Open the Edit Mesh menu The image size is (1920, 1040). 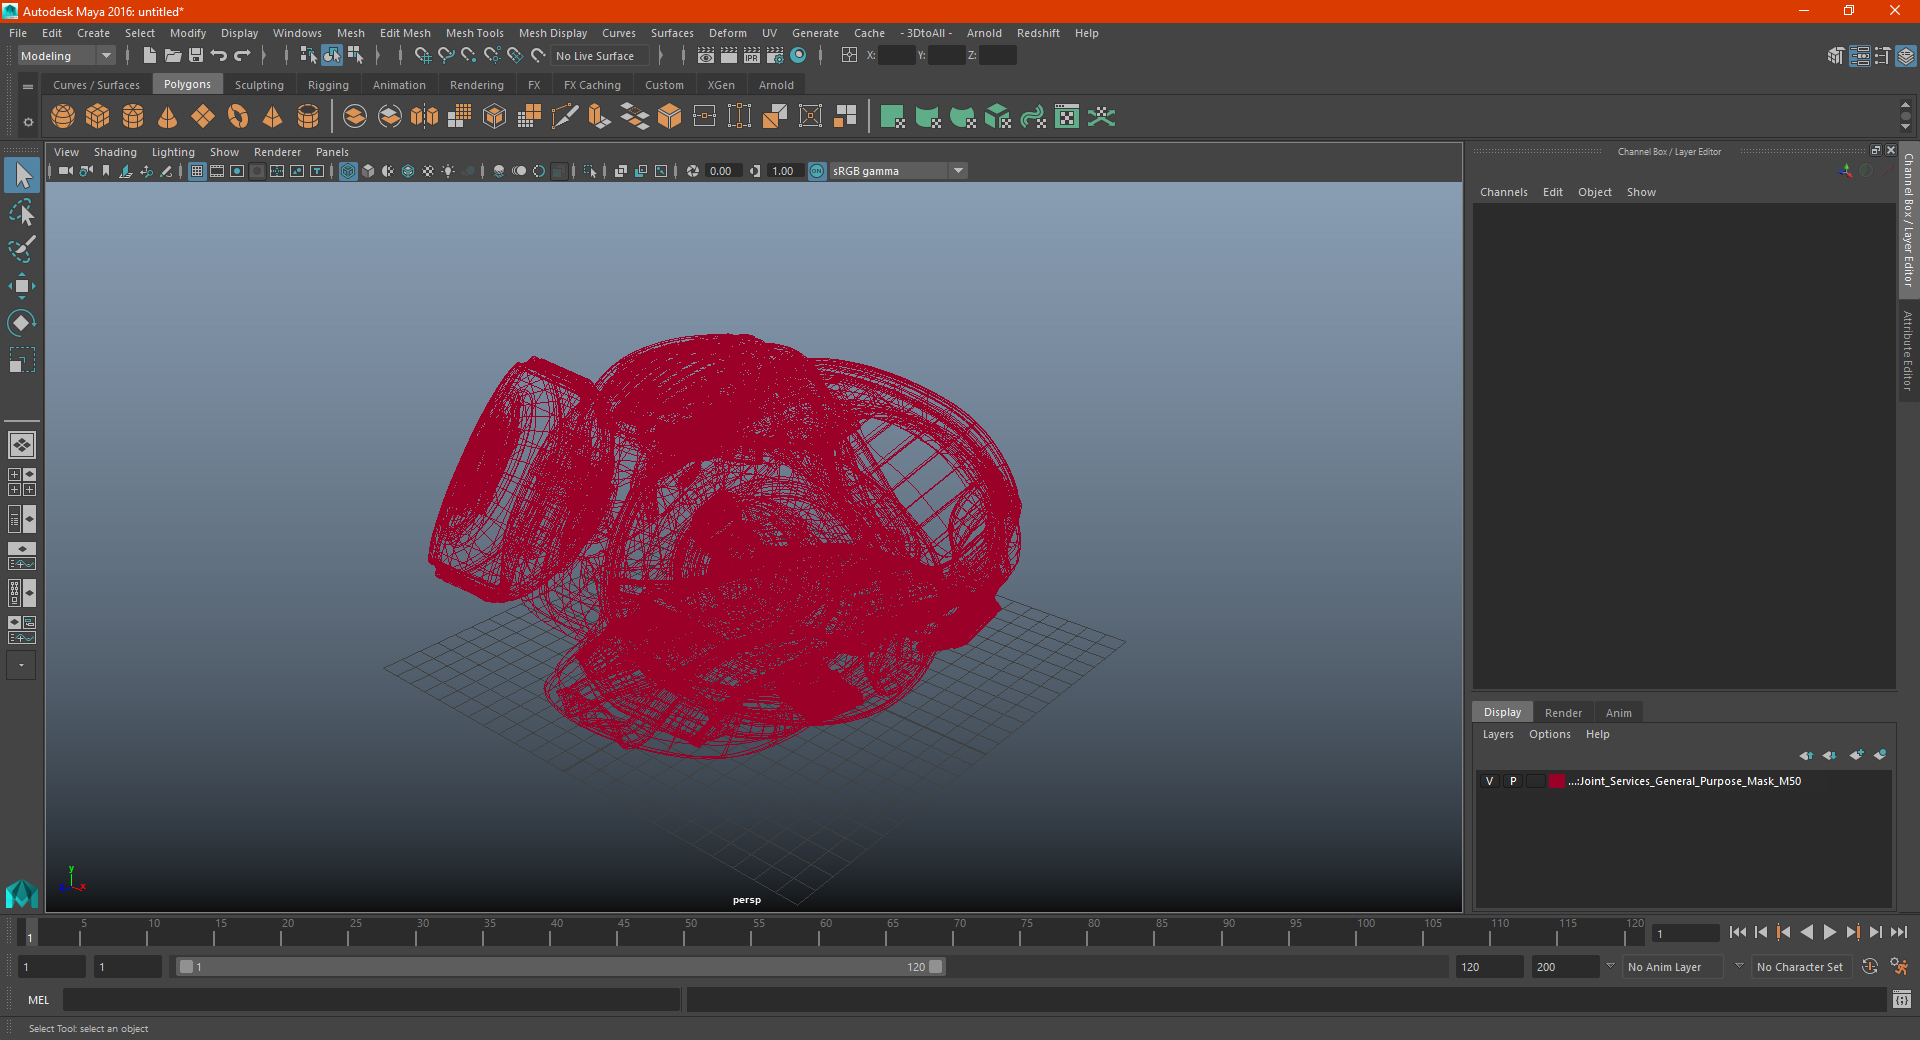405,33
